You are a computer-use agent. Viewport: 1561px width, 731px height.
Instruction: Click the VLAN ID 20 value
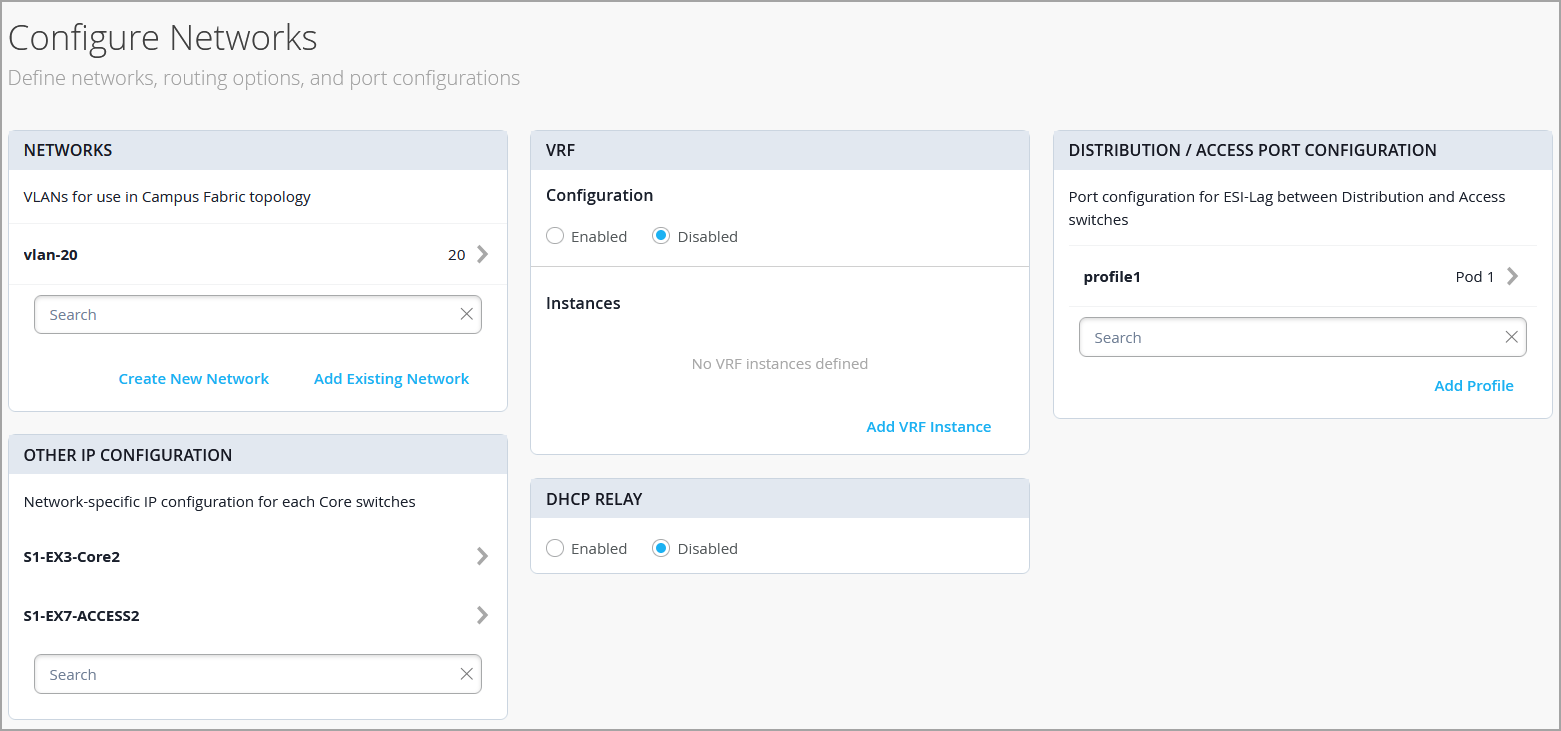pos(457,255)
